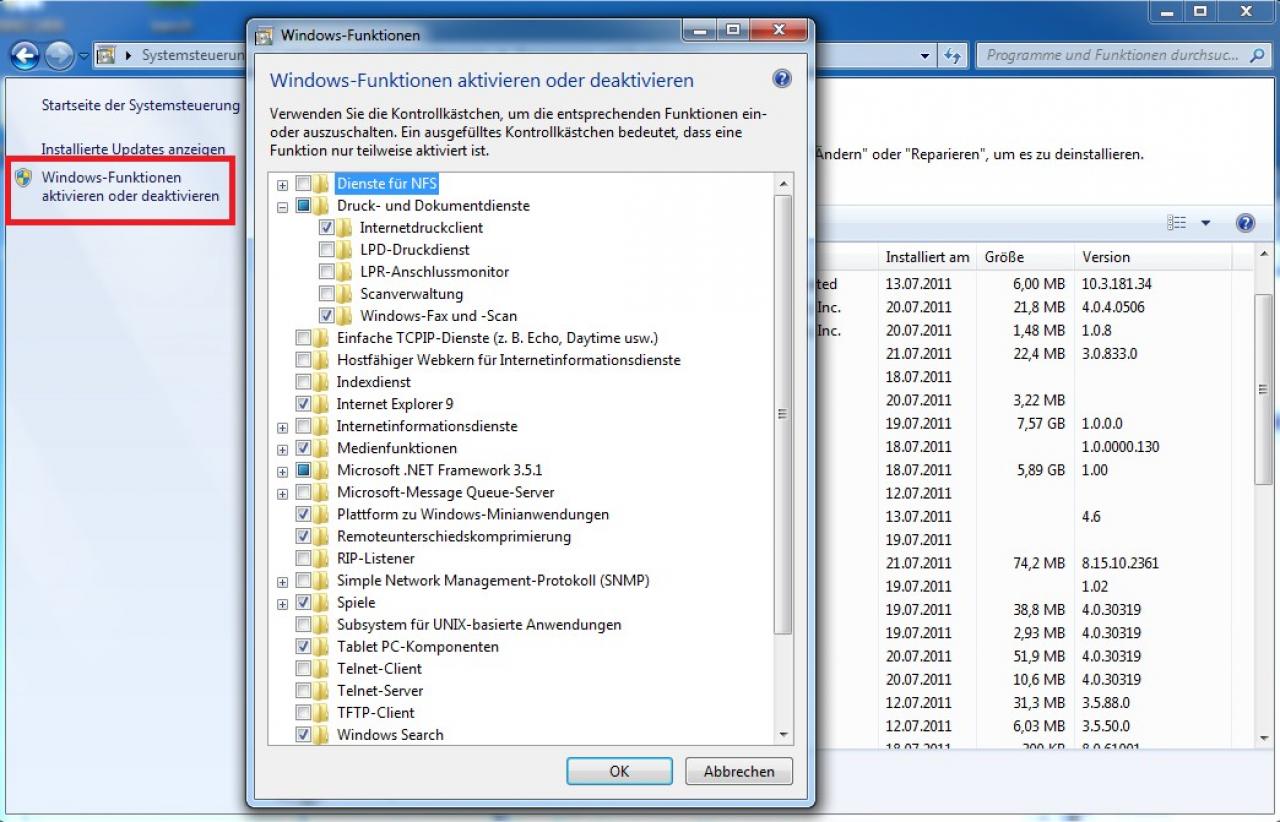Open address bar history dropdown arrow
The width and height of the screenshot is (1280, 822).
point(926,55)
